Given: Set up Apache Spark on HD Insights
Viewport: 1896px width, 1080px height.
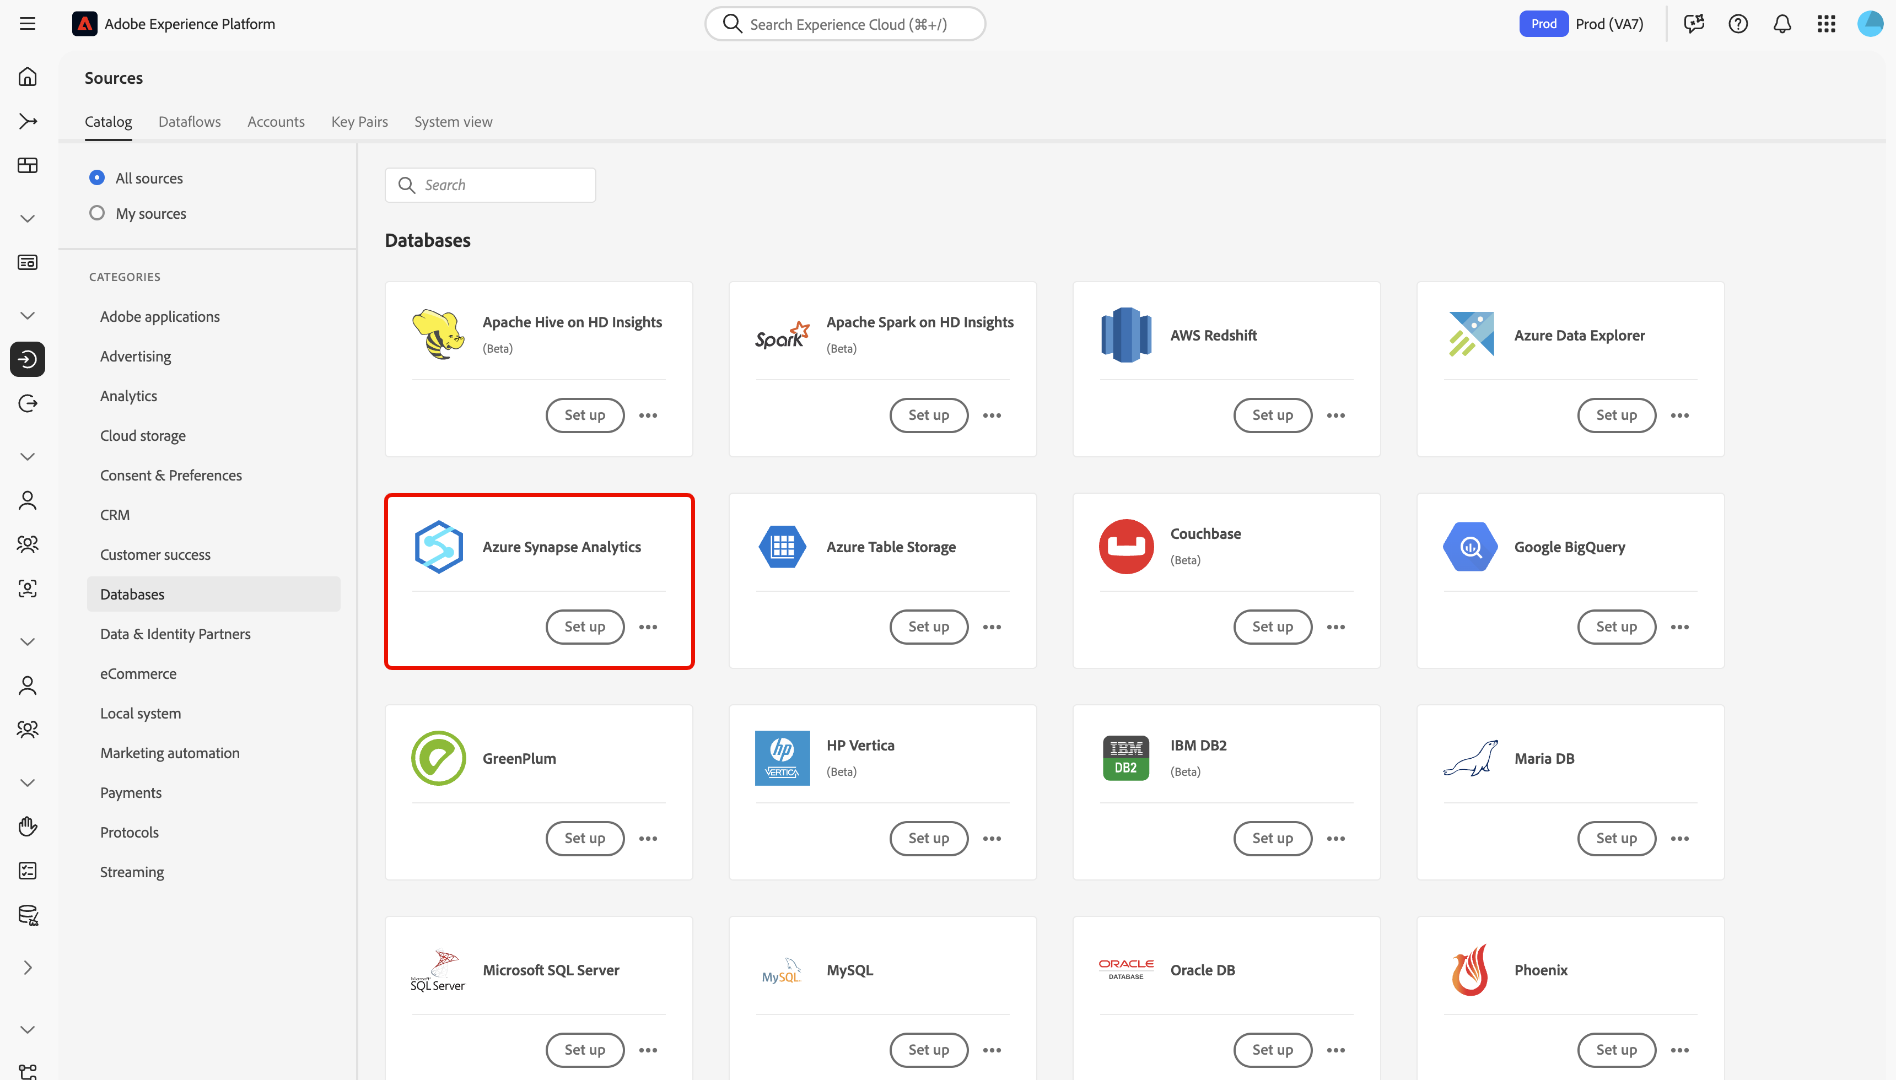Looking at the screenshot, I should [929, 415].
